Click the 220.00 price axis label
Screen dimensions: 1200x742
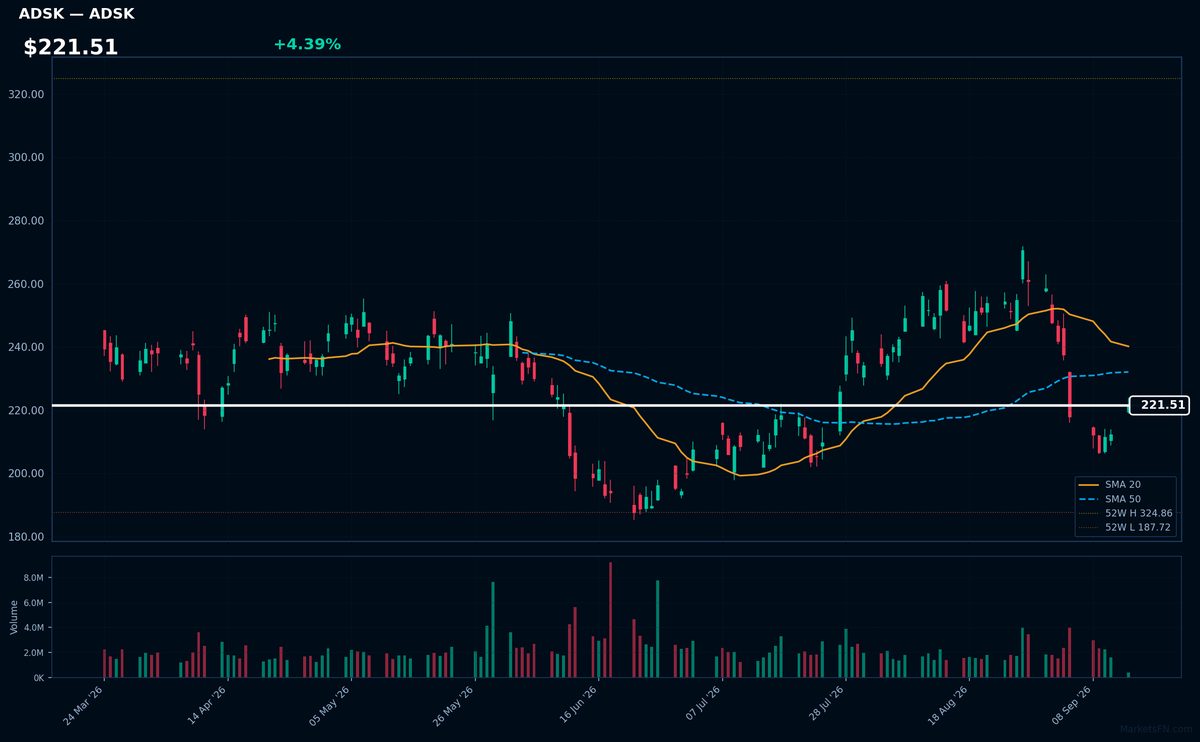point(26,410)
